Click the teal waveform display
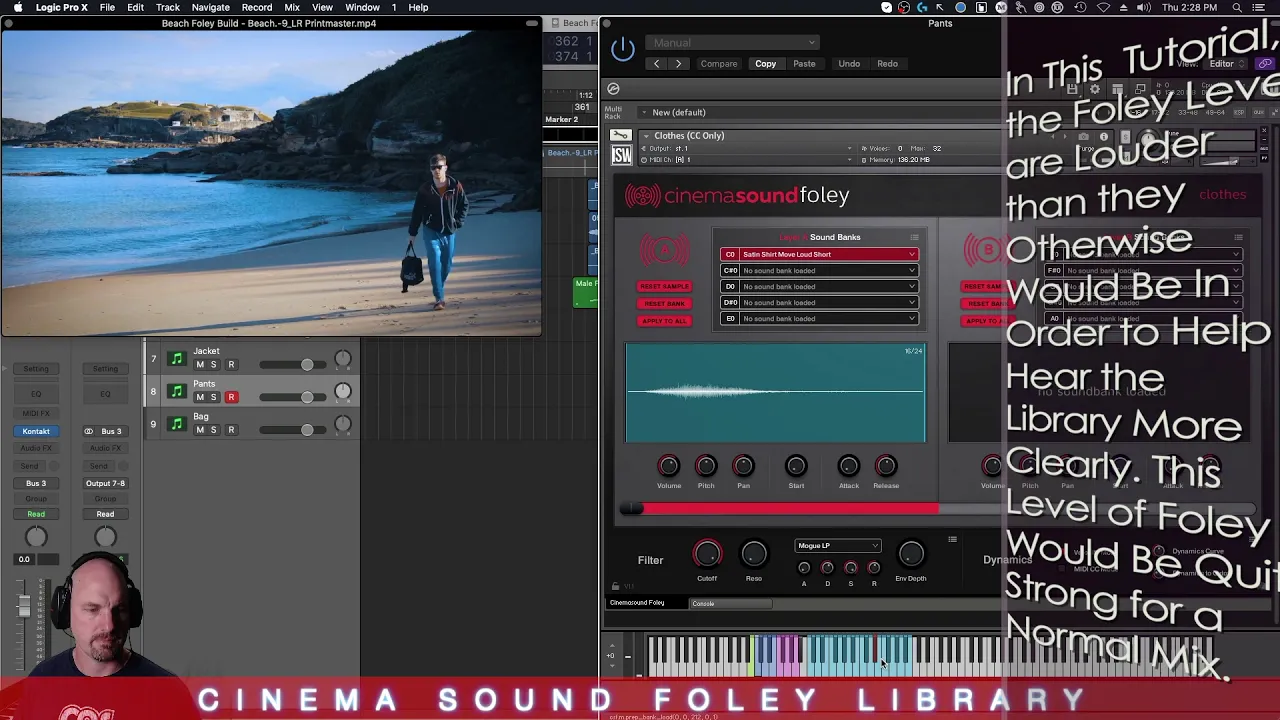1280x720 pixels. [775, 393]
